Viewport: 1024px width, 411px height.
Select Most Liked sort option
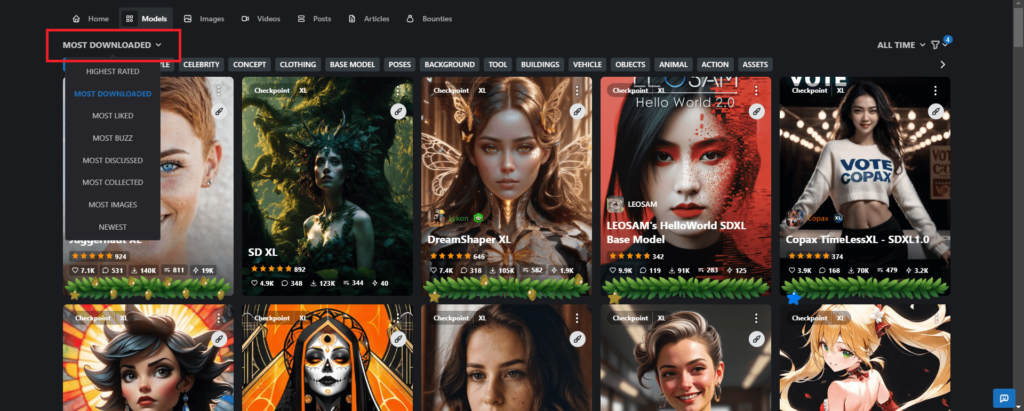pyautogui.click(x=112, y=116)
